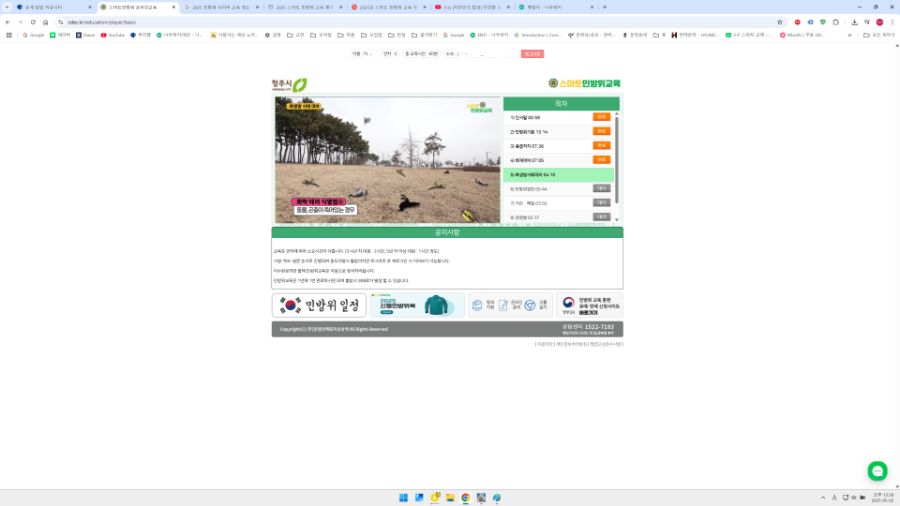Click the lesson list scrollbar down arrow
Viewport: 900px width, 506px height.
coord(616,219)
